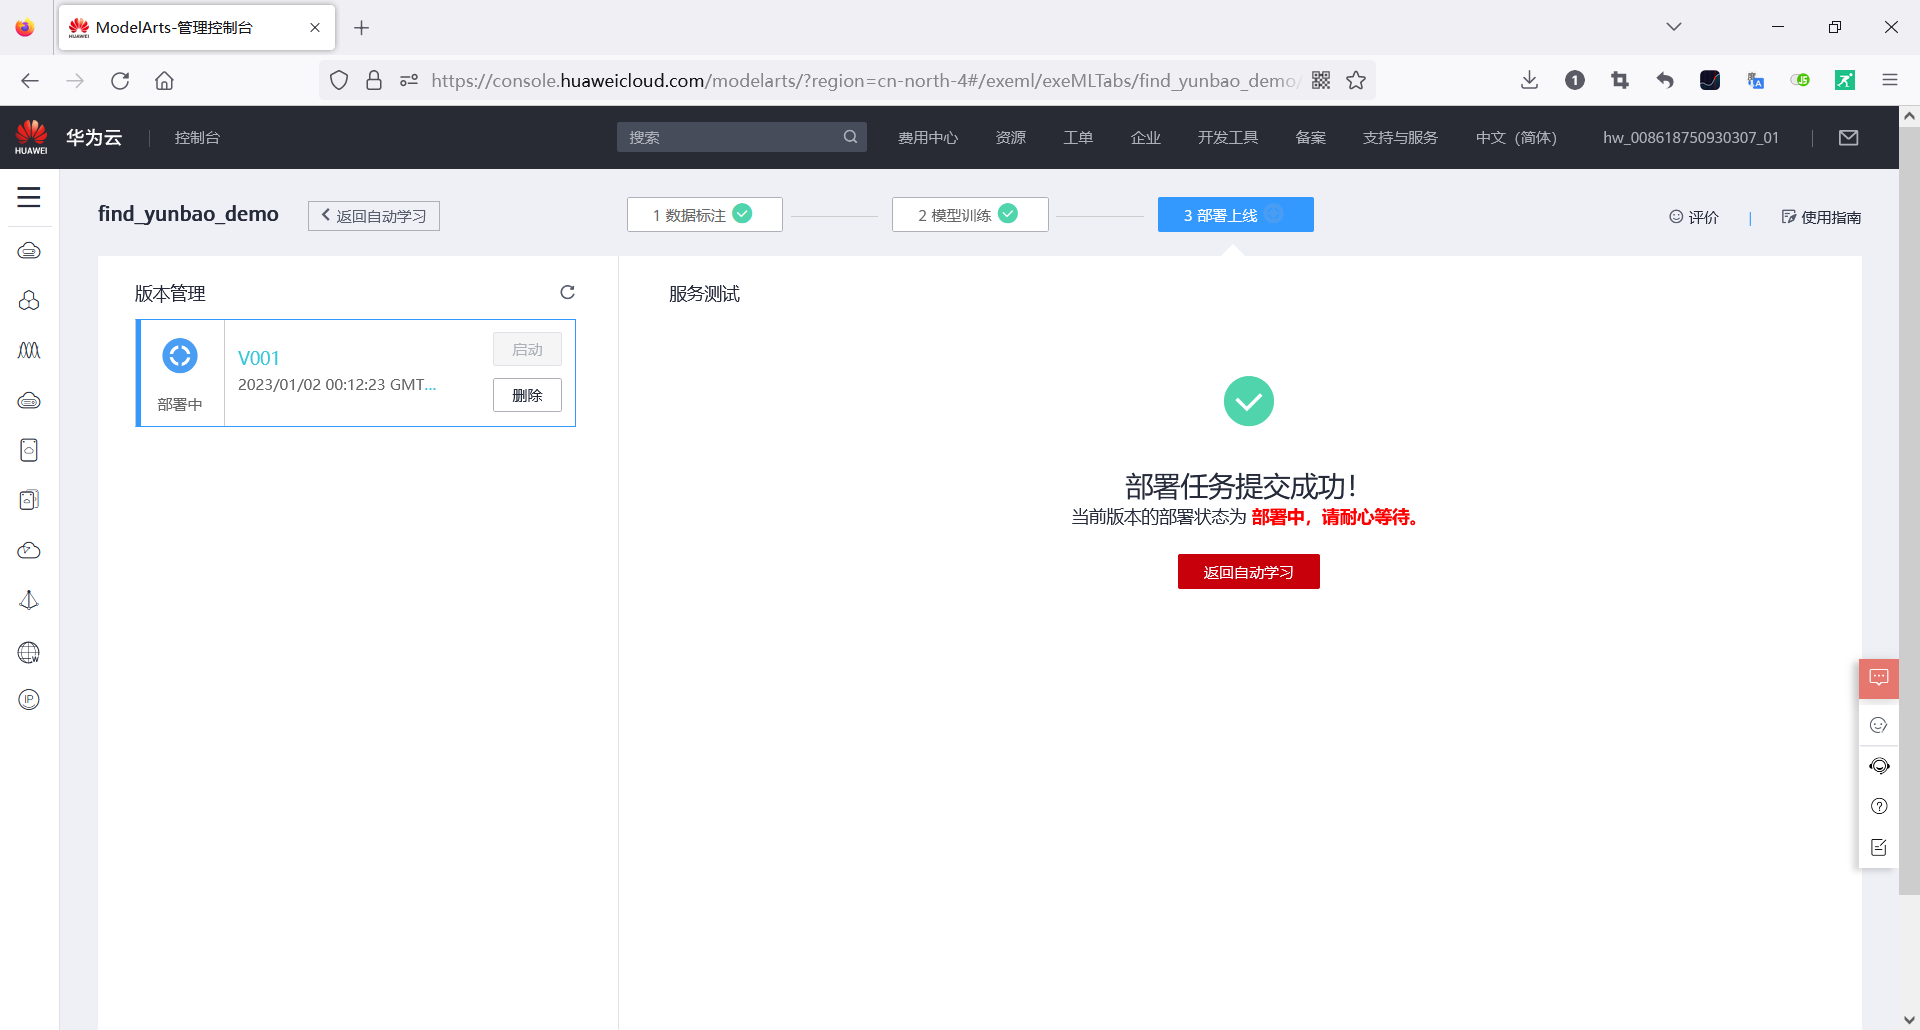Delete version V001 with 删除 button

527,395
